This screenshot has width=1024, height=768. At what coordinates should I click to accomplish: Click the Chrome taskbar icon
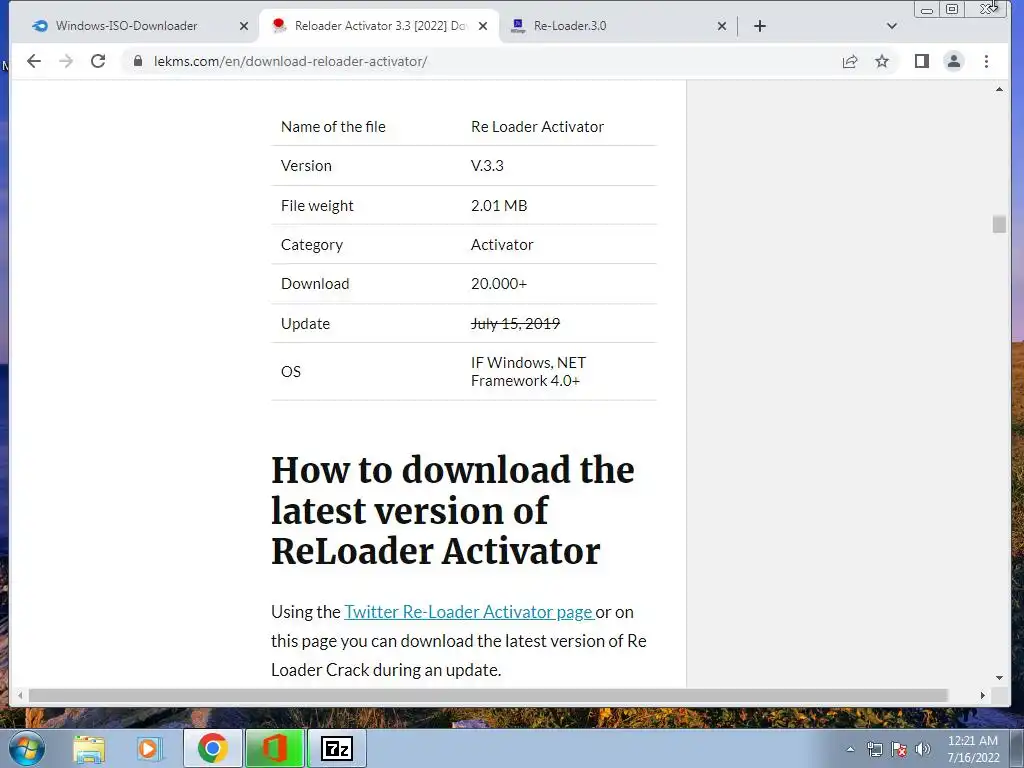point(212,748)
